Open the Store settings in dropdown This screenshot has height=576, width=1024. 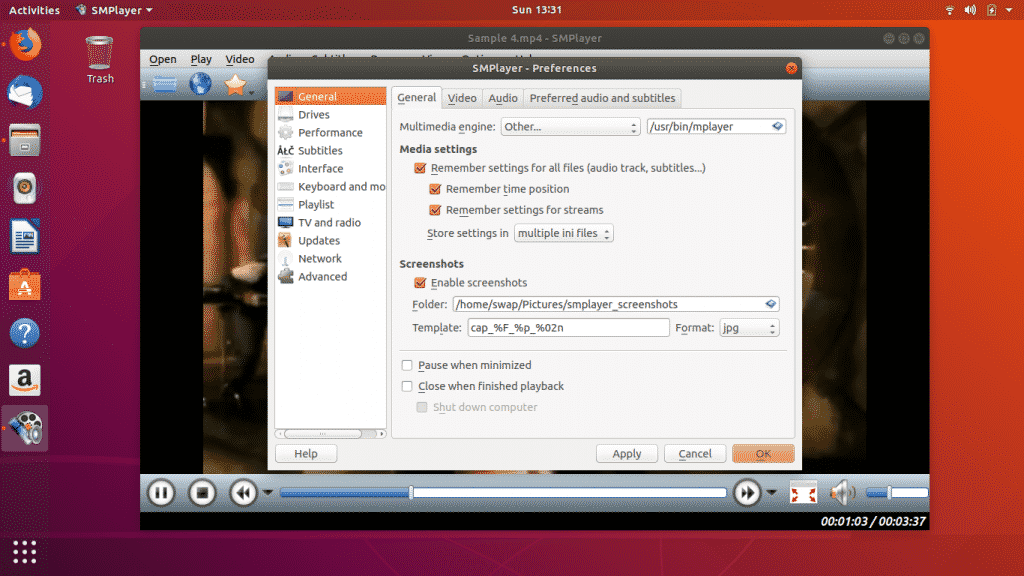point(564,232)
